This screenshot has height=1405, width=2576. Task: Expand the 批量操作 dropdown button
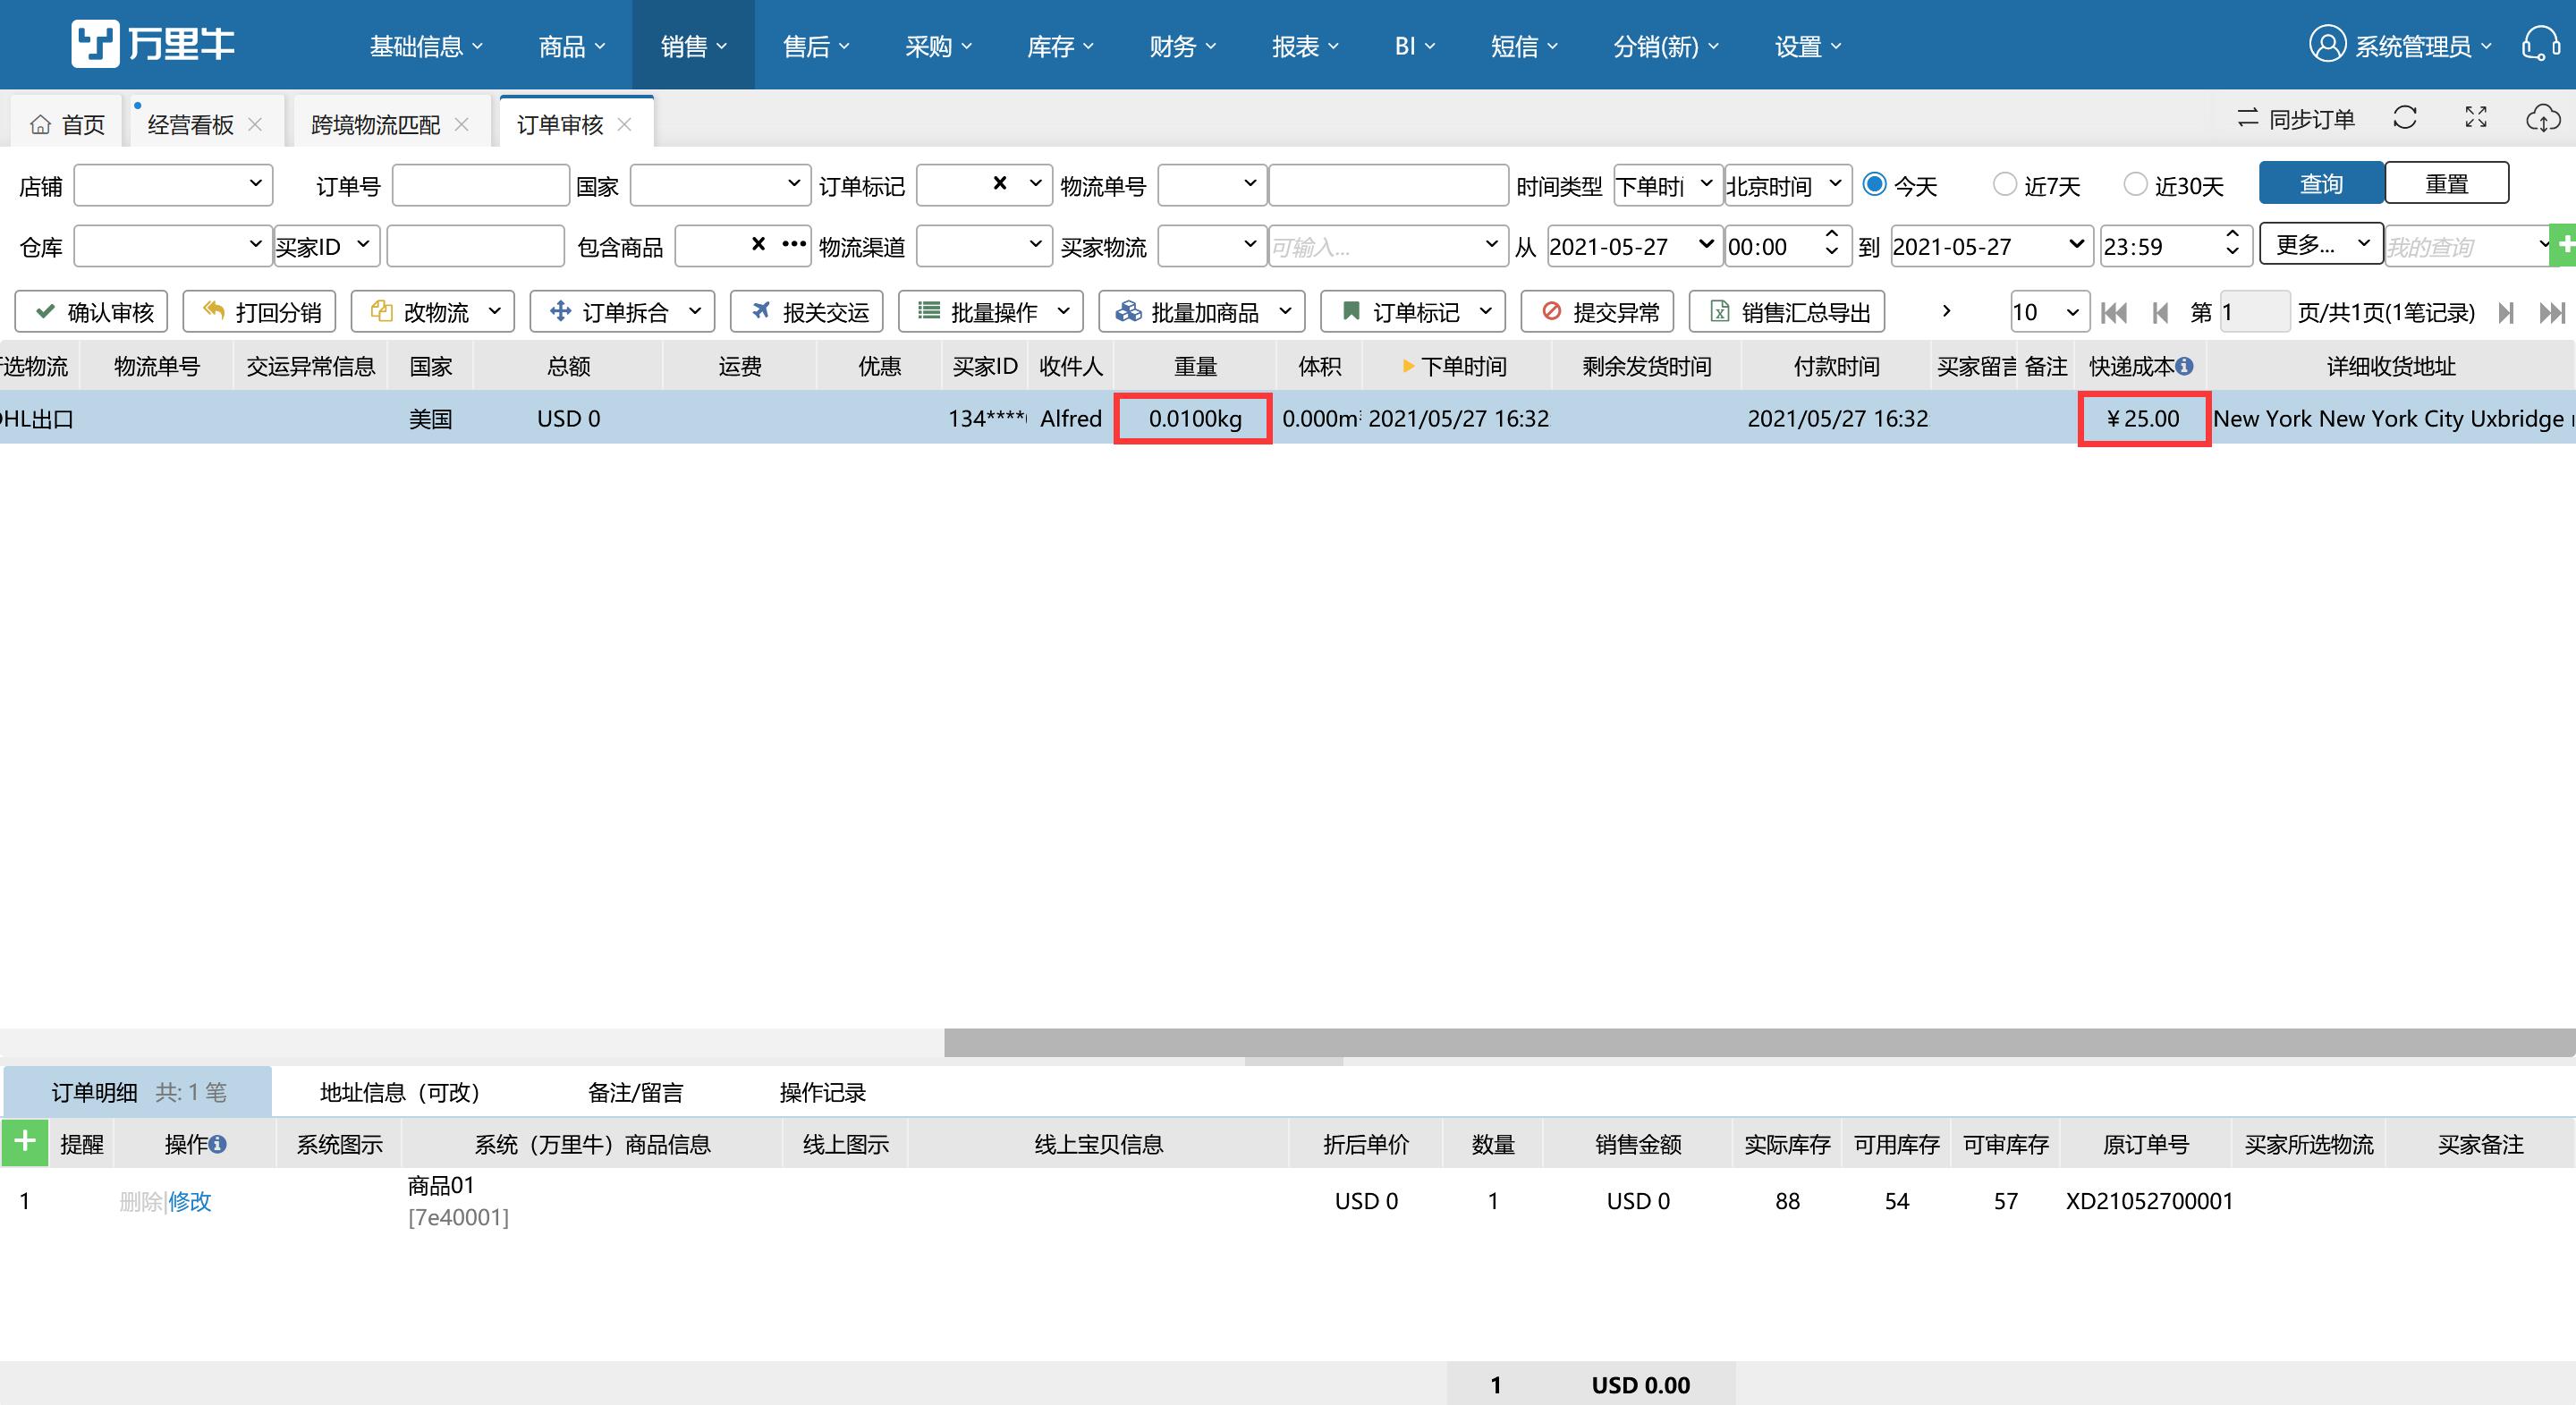coord(1063,312)
